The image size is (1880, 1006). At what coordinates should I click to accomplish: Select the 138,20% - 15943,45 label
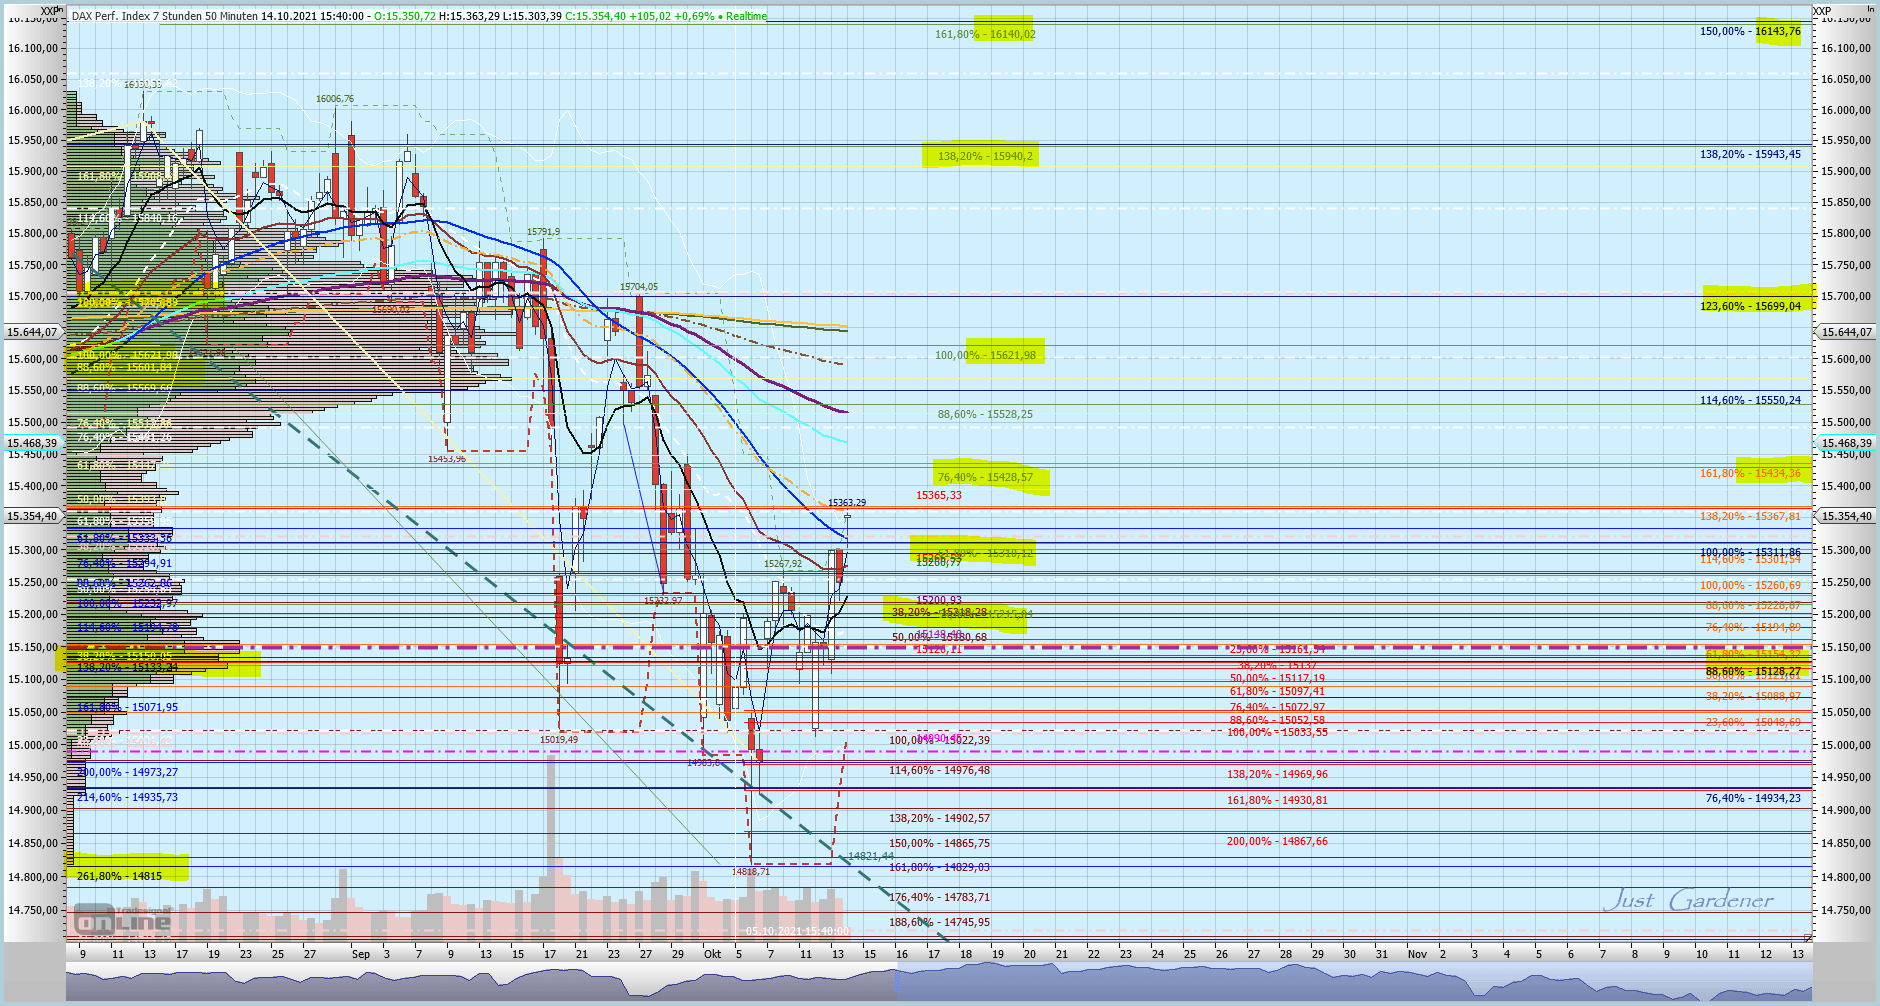(x=1750, y=154)
